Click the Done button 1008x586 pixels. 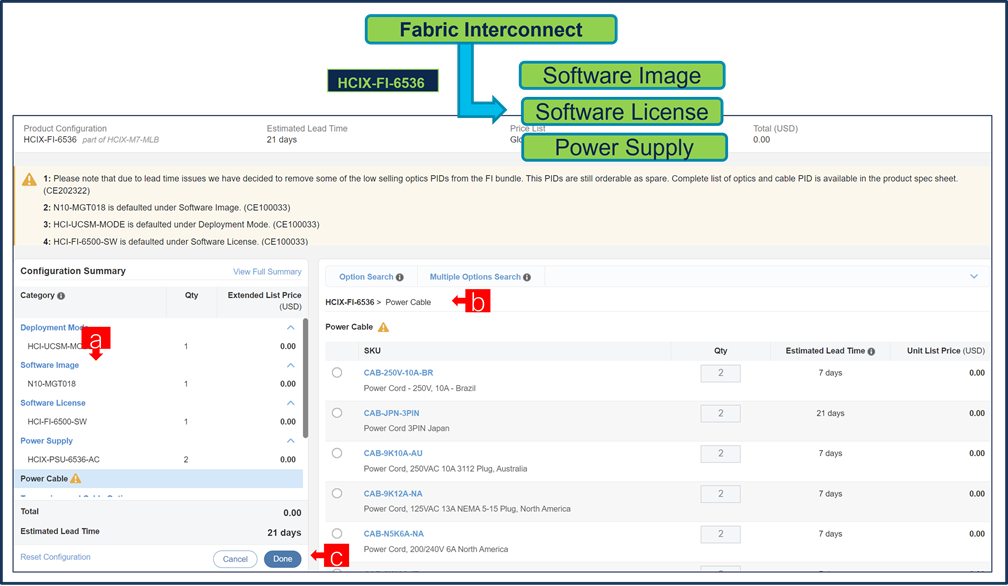point(282,559)
